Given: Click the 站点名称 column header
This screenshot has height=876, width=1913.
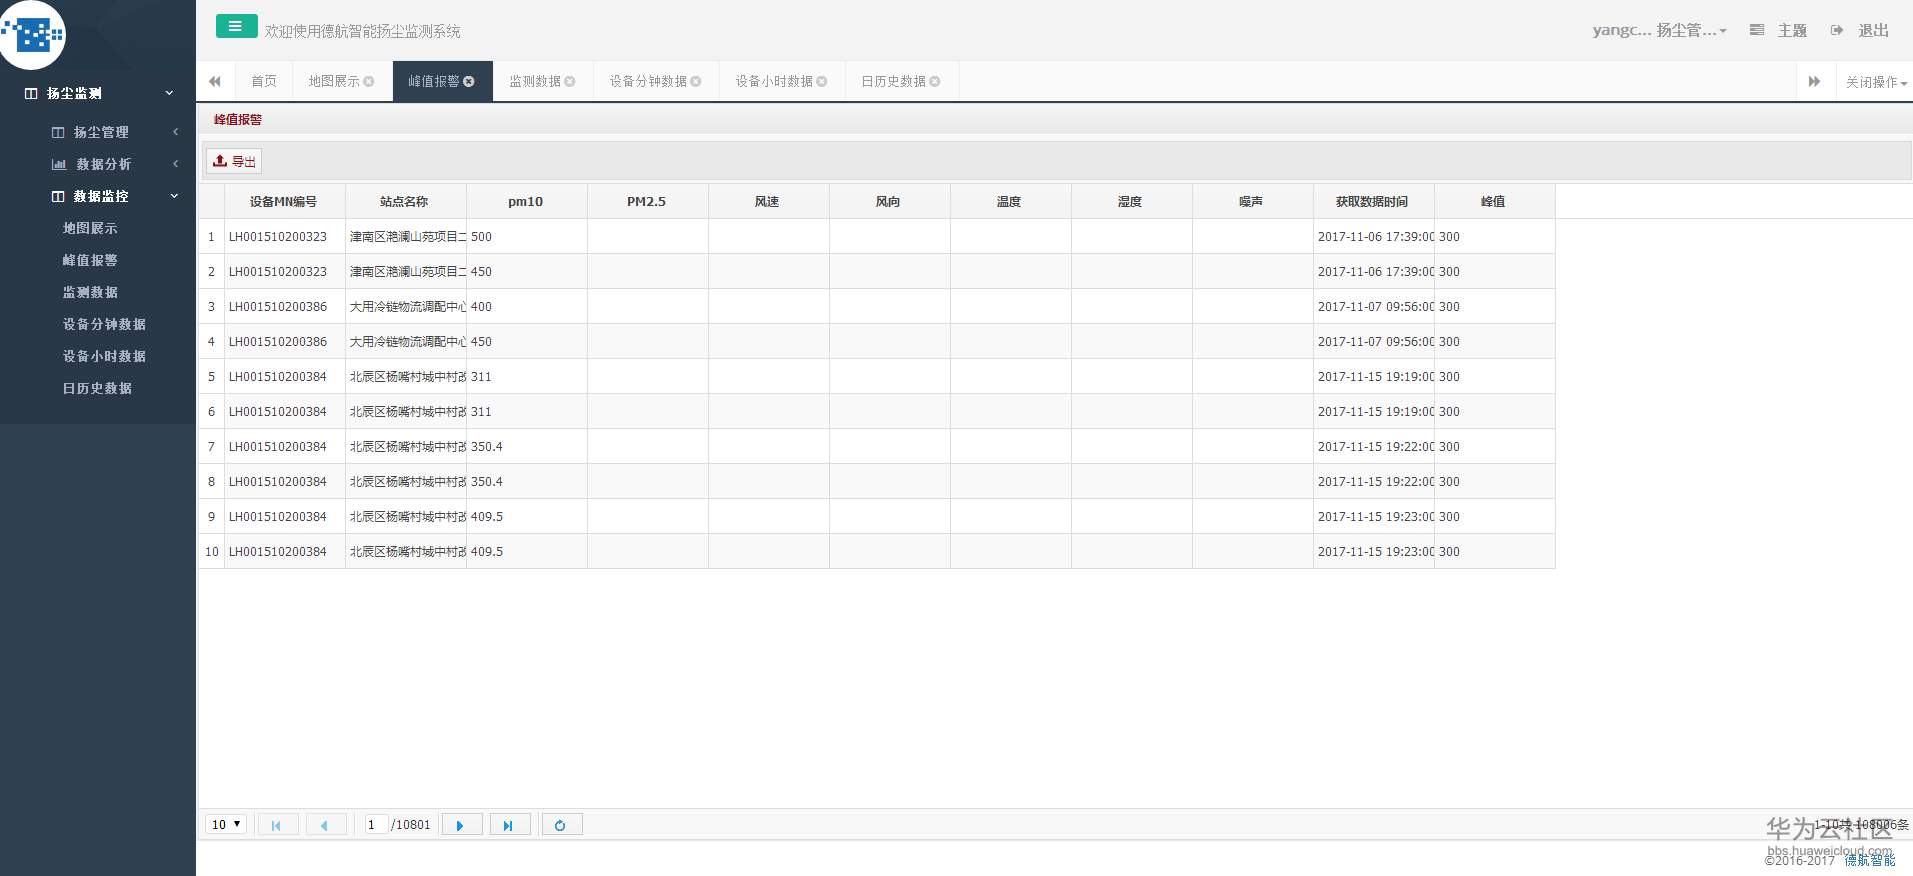Looking at the screenshot, I should click(x=405, y=201).
